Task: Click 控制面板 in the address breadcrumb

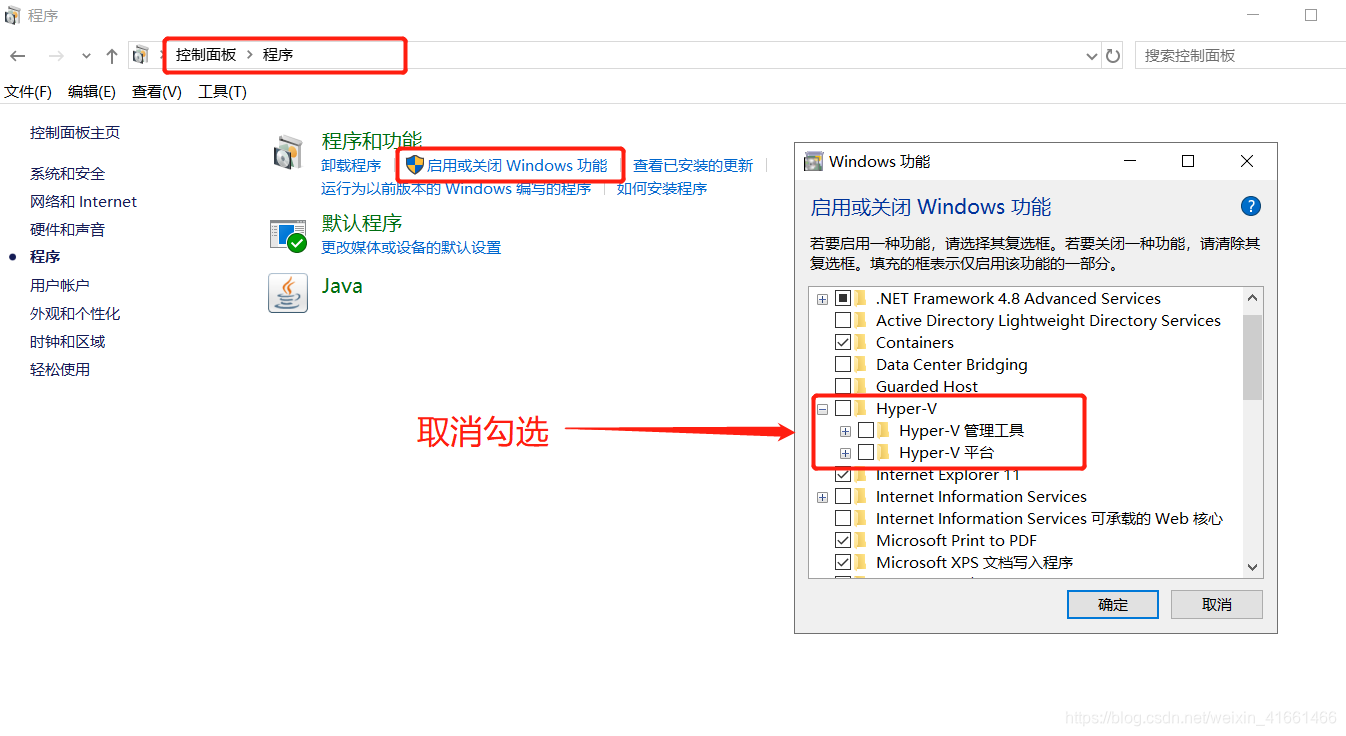Action: 206,55
